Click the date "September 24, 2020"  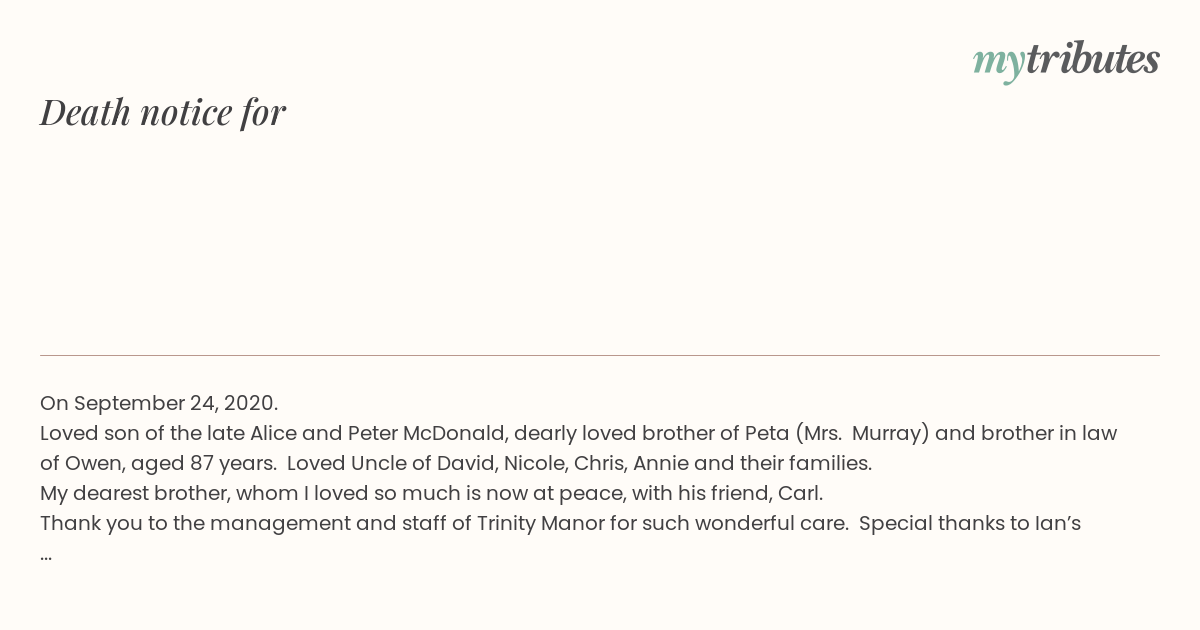[x=175, y=404]
